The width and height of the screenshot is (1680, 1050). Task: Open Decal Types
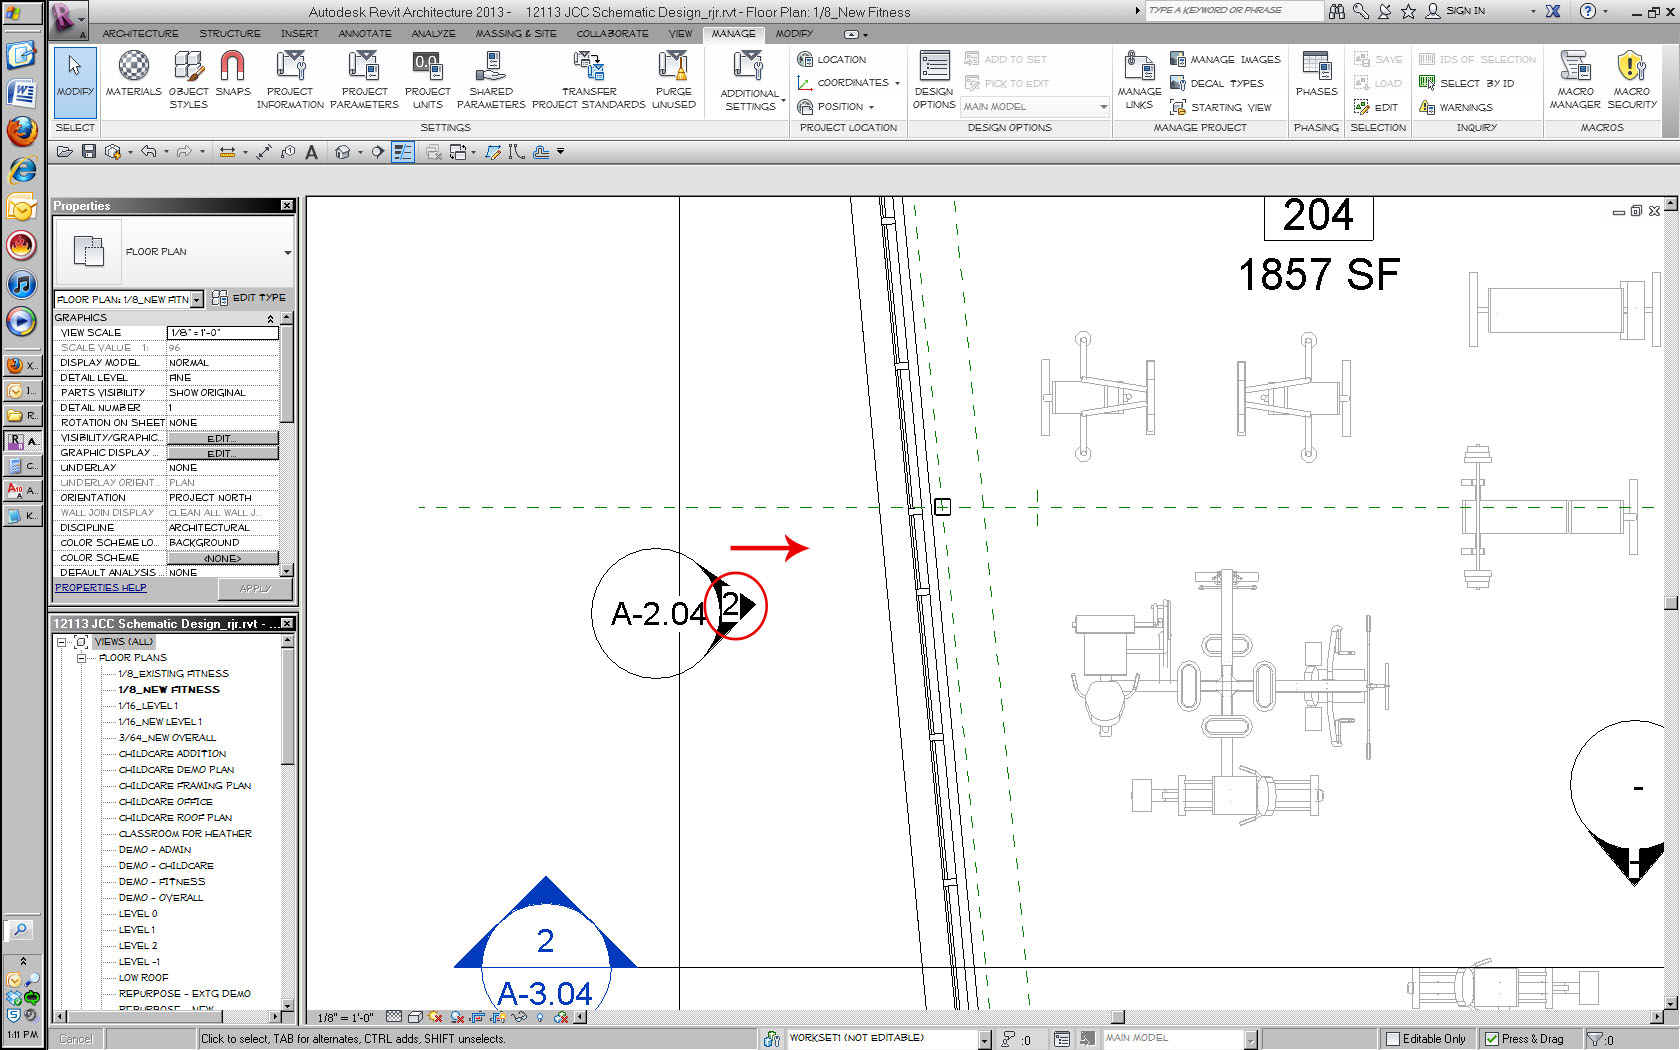tap(1216, 83)
